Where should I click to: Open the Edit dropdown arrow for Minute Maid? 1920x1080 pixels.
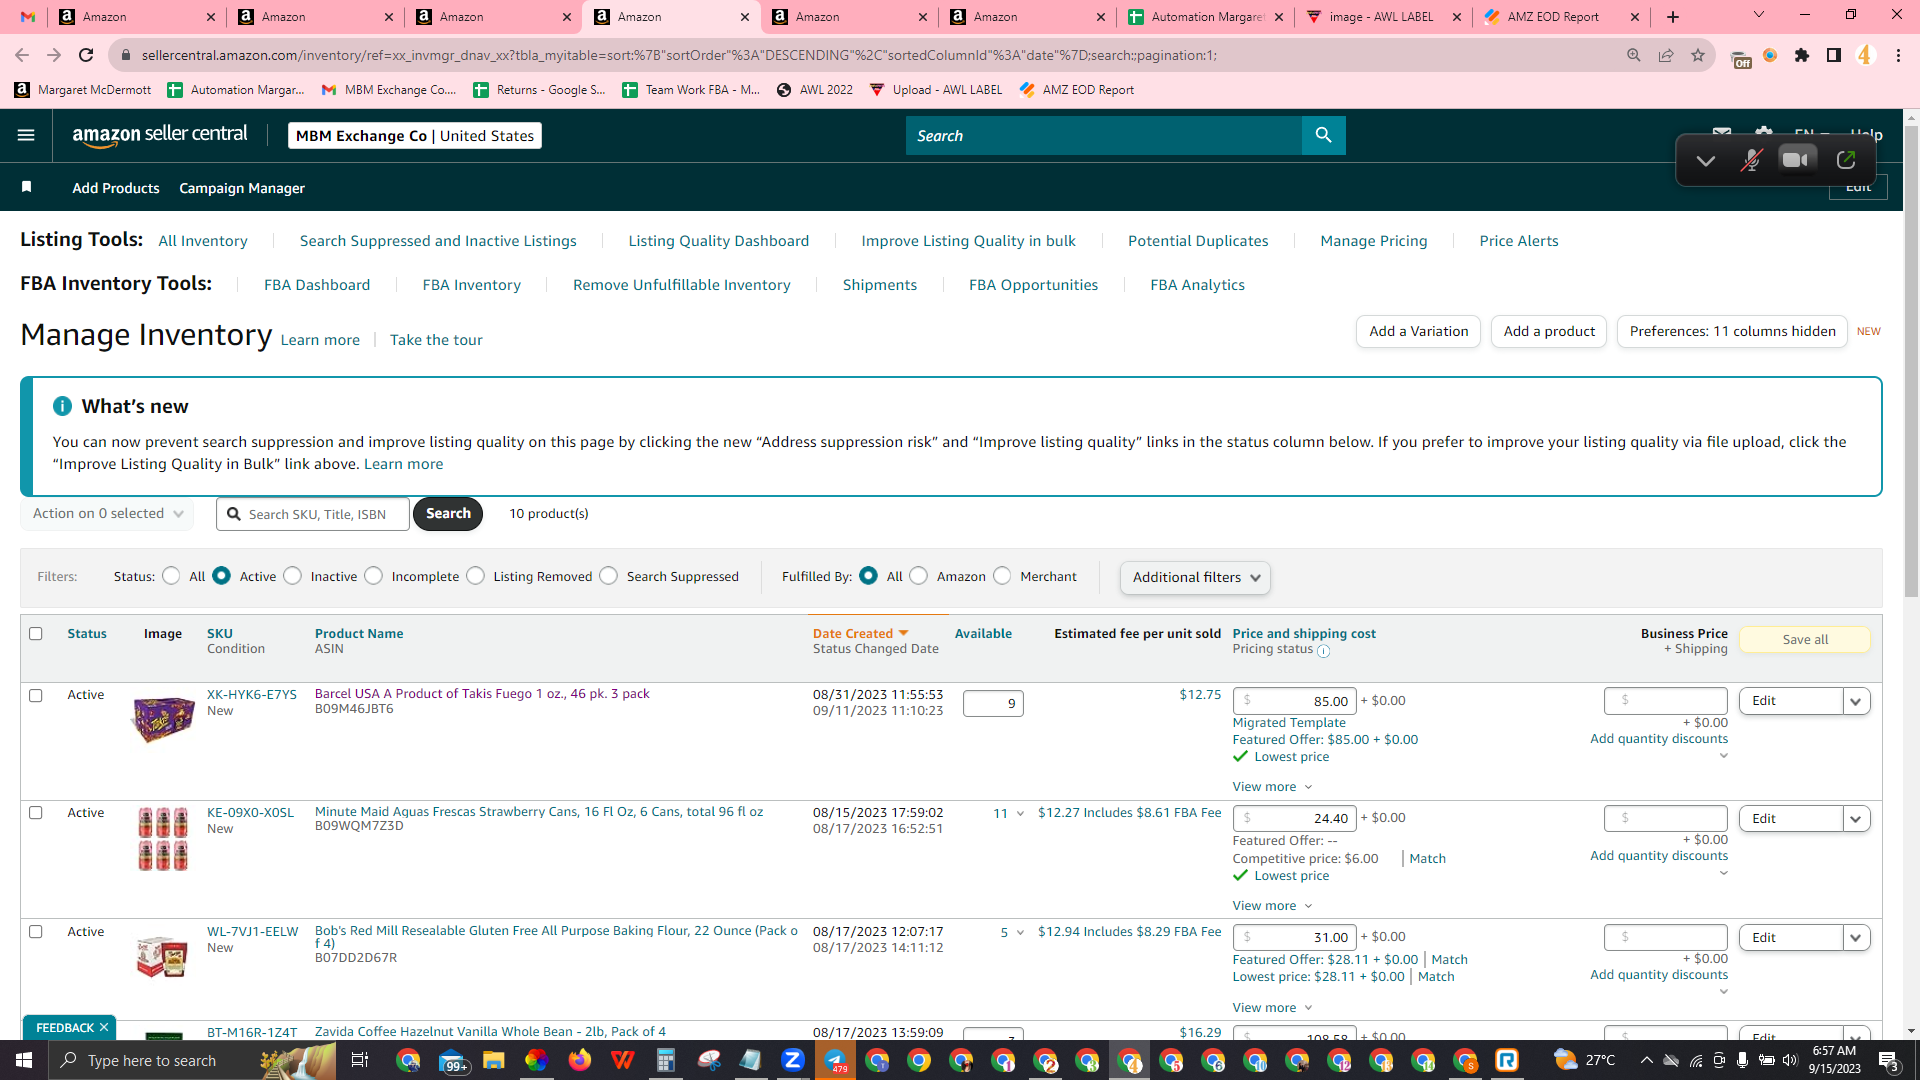(x=1856, y=819)
